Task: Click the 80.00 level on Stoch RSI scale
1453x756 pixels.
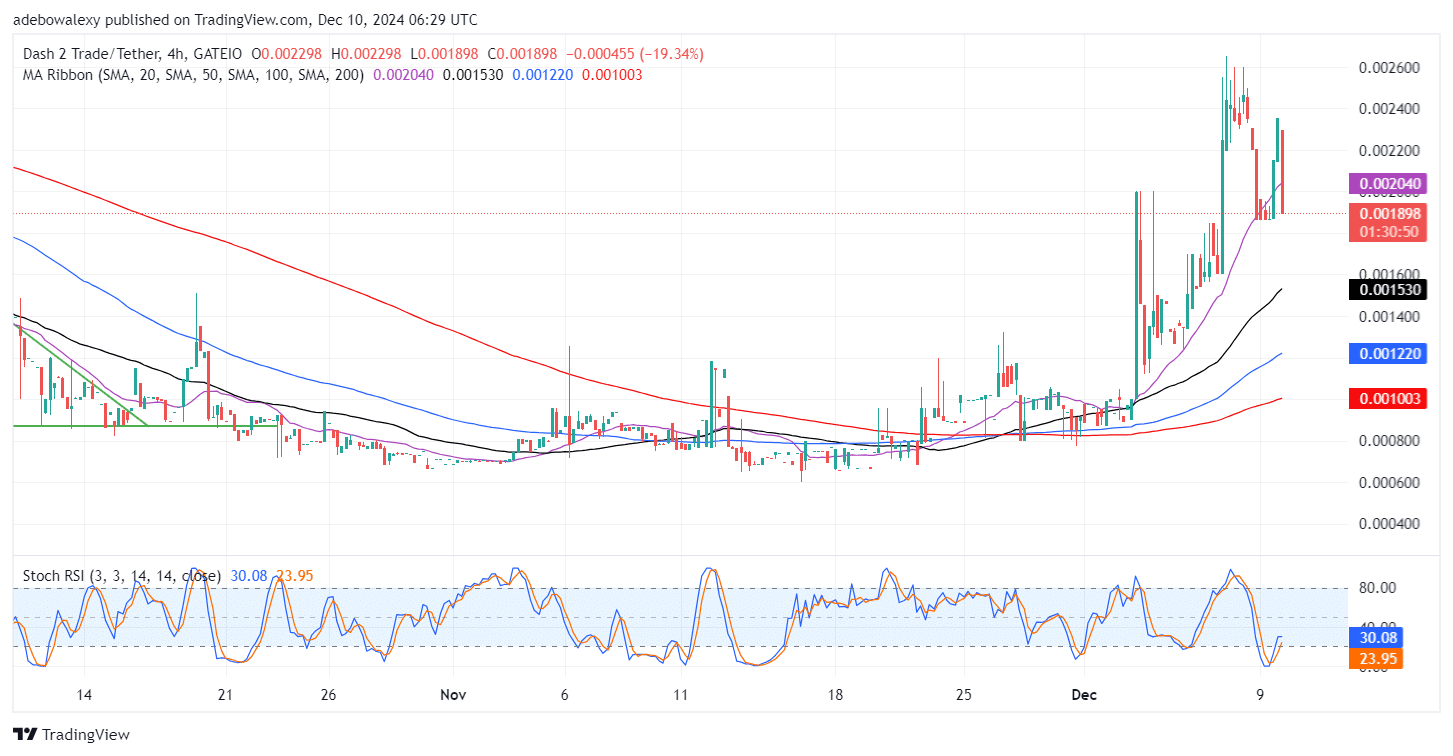Action: (x=1375, y=587)
